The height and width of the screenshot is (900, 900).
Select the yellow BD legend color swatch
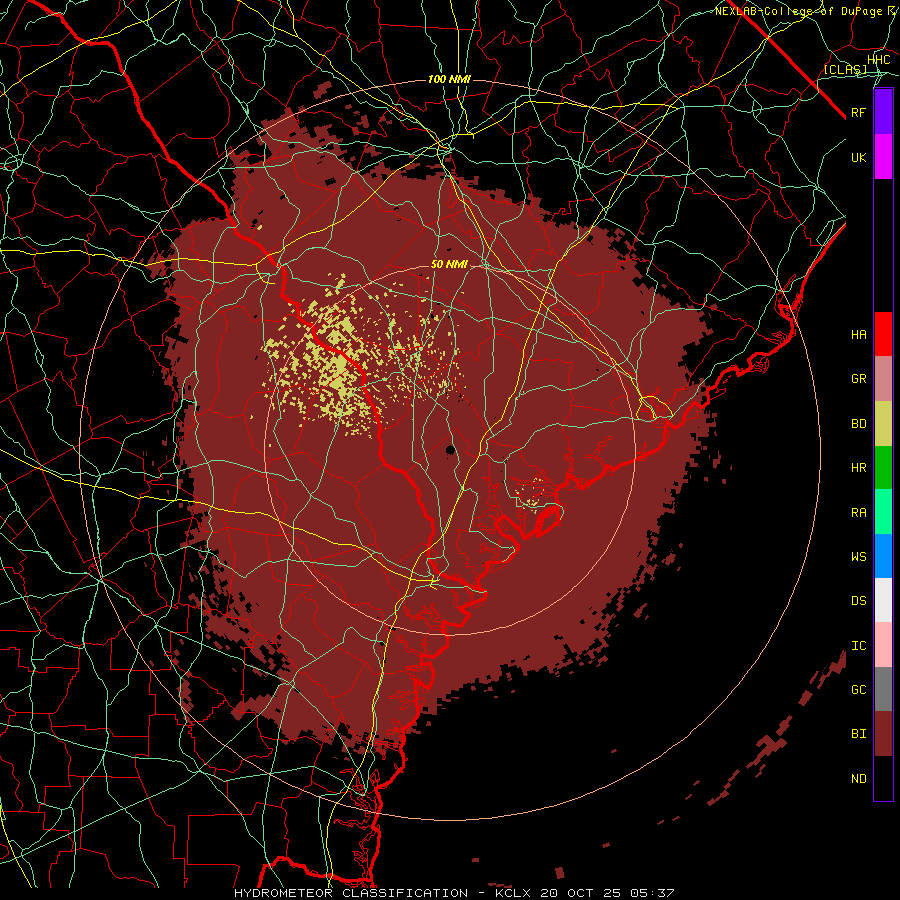click(883, 423)
